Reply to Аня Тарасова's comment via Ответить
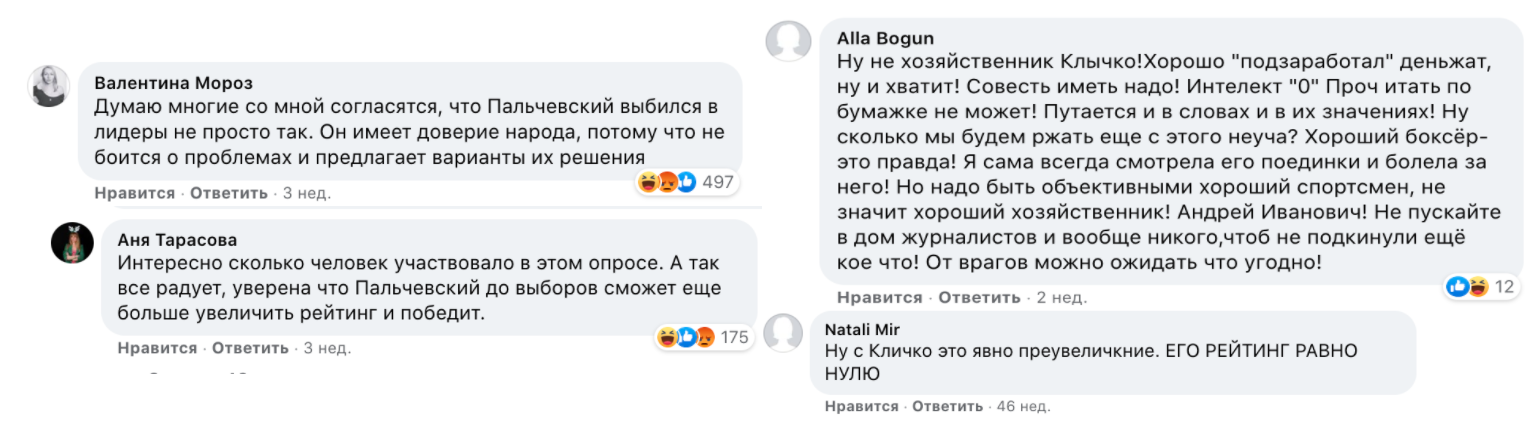The width and height of the screenshot is (1528, 434). point(251,348)
